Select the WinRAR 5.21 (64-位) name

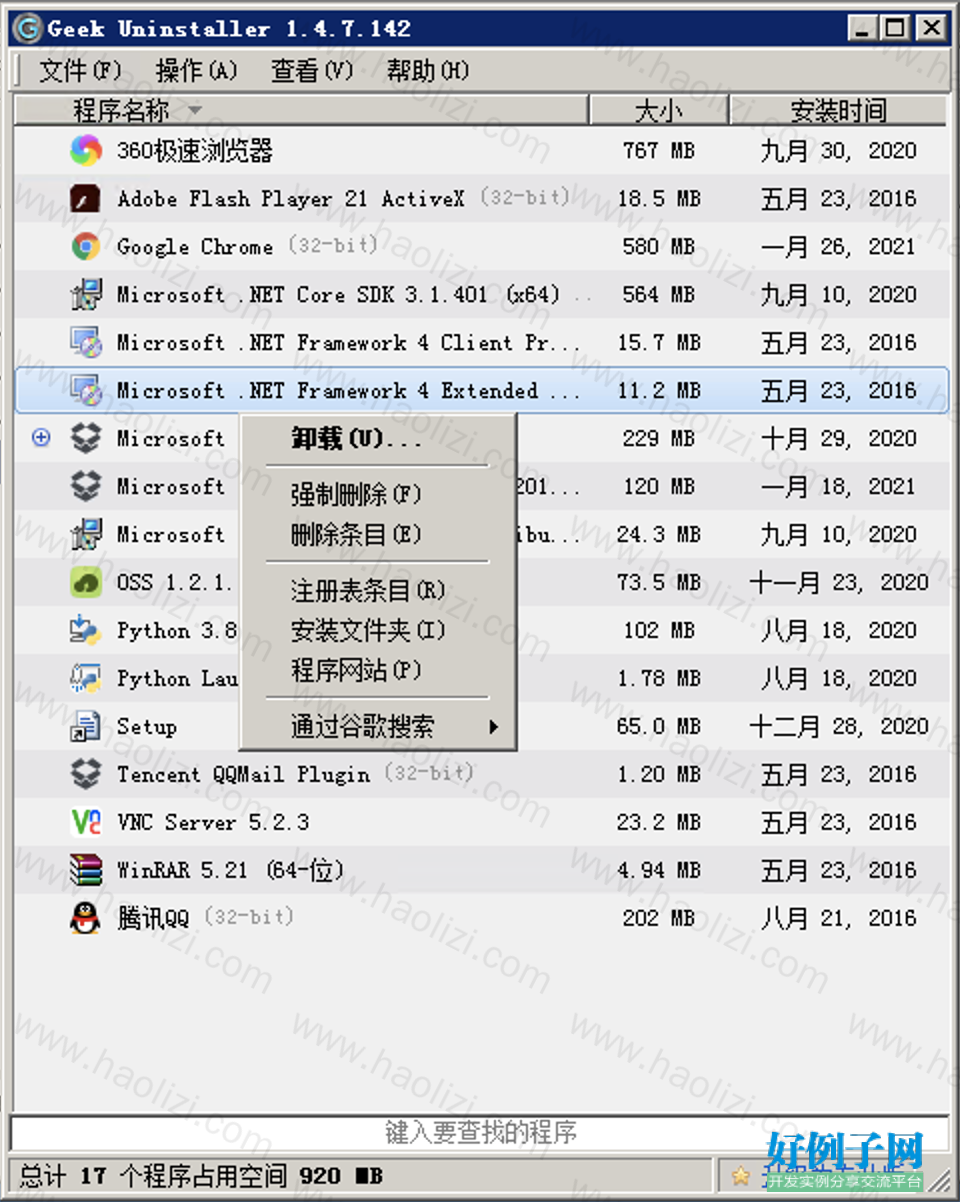pos(230,871)
